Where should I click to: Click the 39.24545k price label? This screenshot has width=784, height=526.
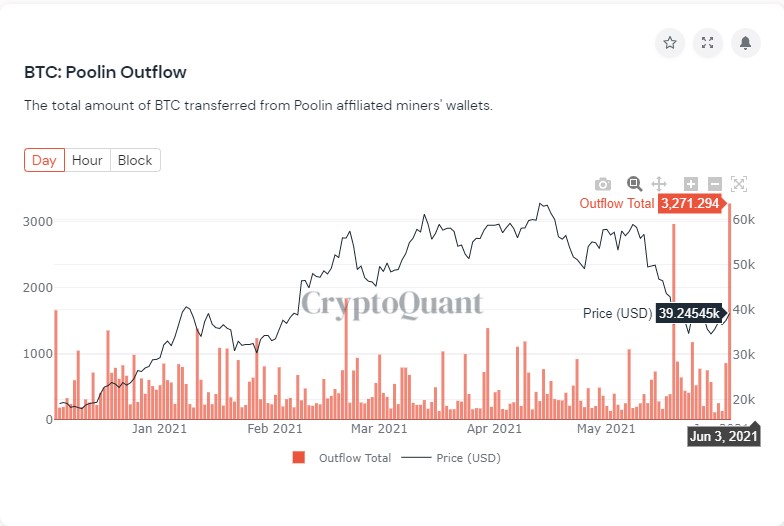coord(690,314)
